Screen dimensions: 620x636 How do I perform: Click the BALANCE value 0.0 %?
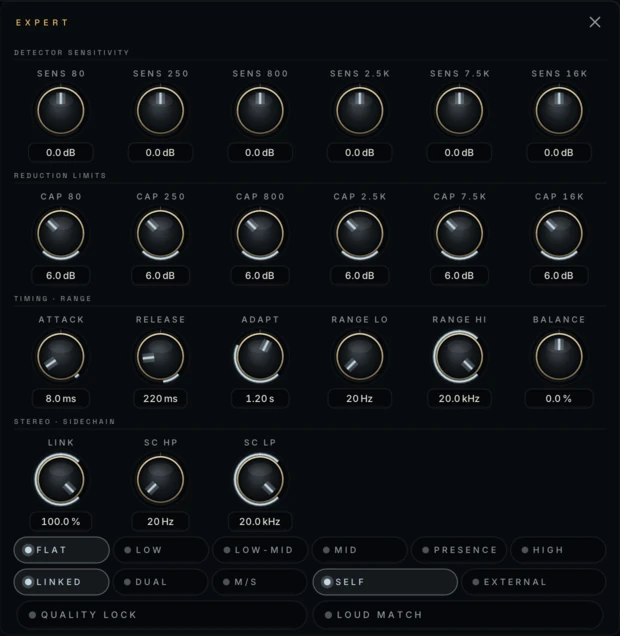(x=559, y=398)
